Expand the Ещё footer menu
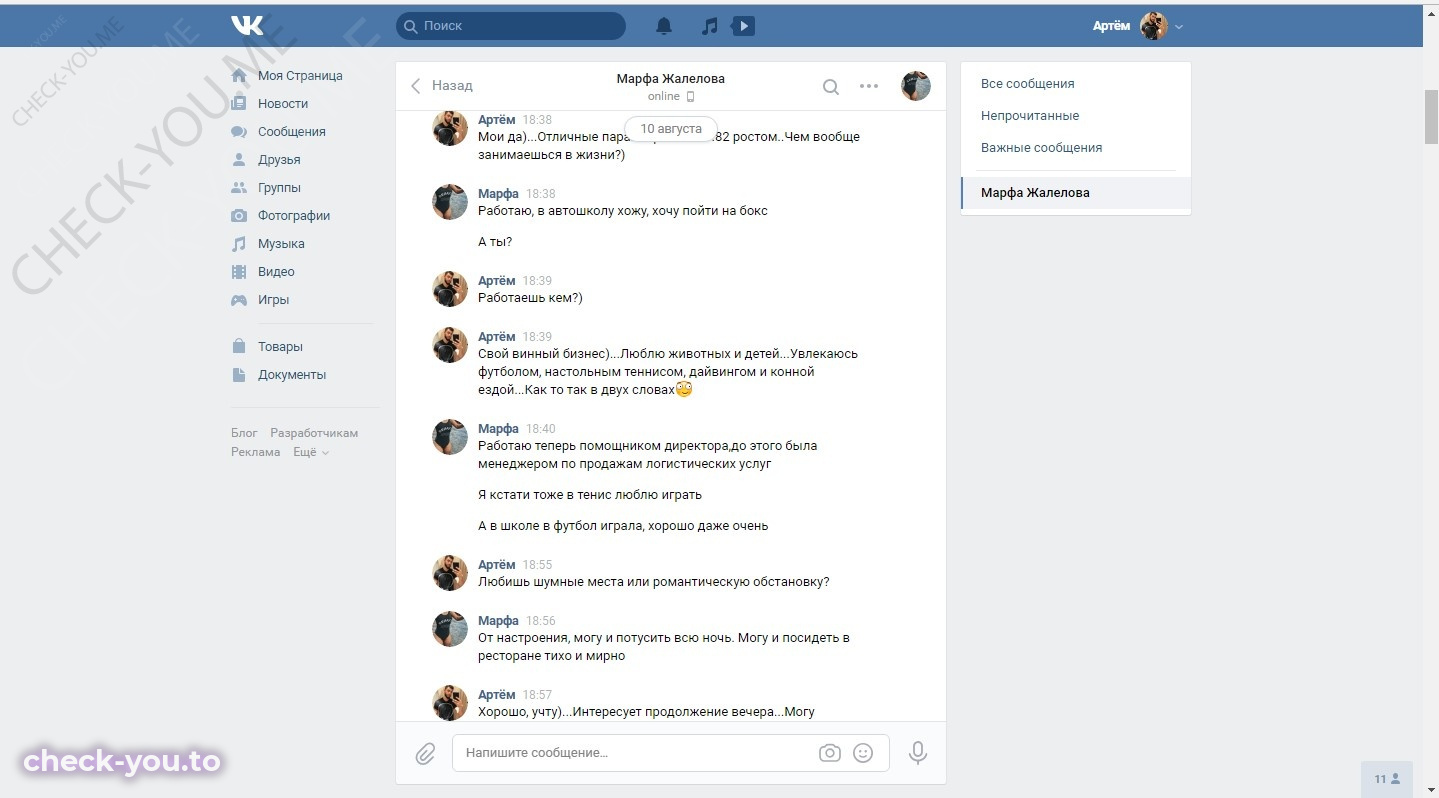1439x798 pixels. (311, 452)
